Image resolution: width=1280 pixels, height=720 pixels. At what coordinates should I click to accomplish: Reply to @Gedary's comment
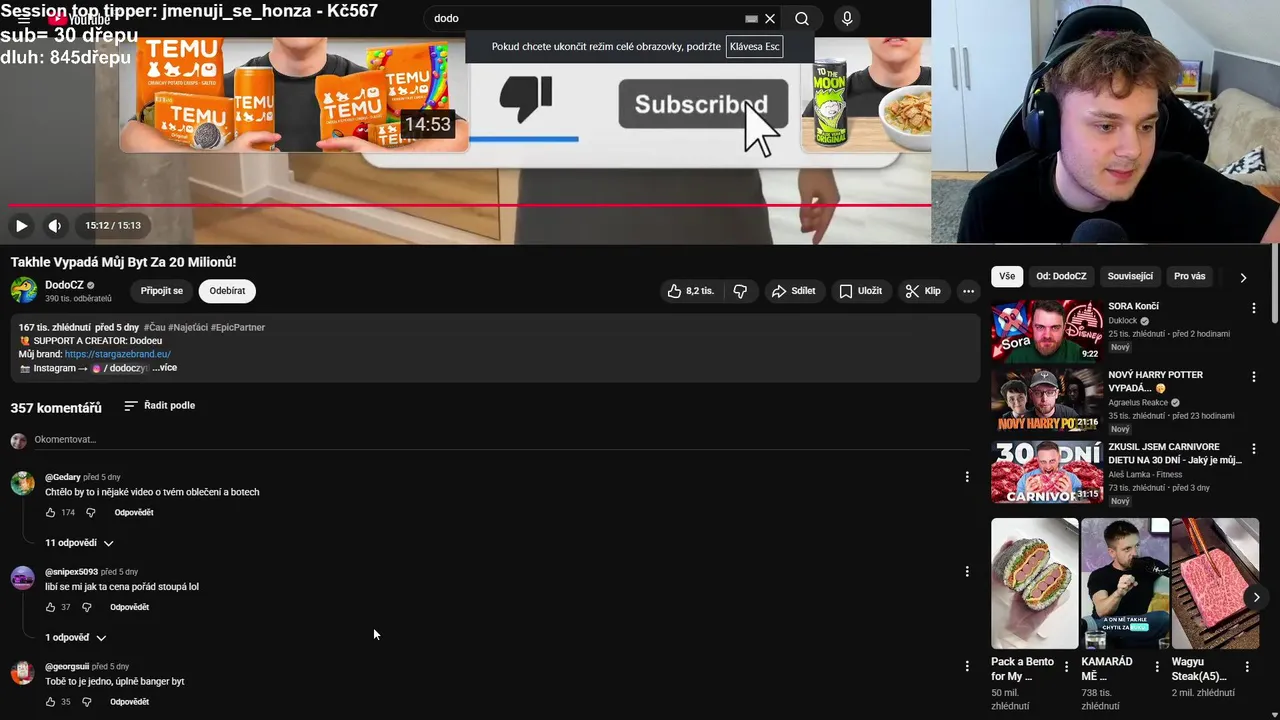(x=134, y=513)
